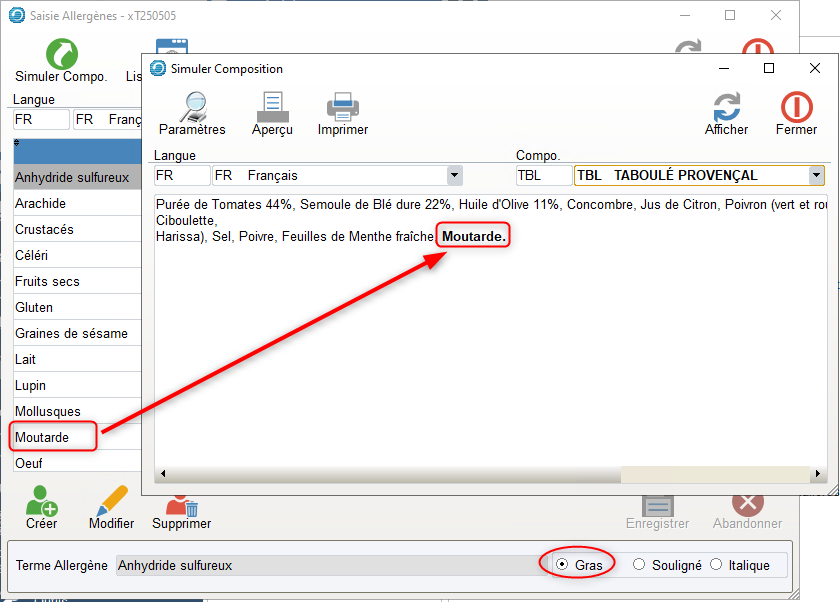
Task: Select the Souligné radio button
Action: pyautogui.click(x=640, y=565)
